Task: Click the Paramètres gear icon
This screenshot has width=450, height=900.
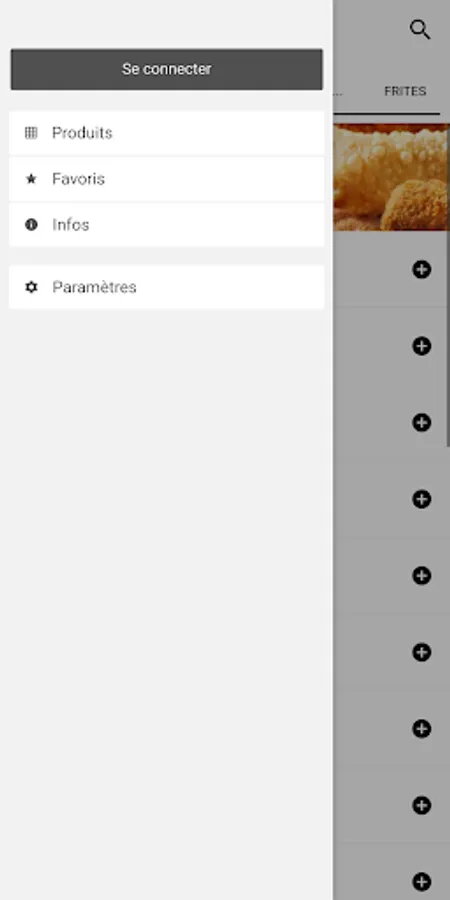Action: pyautogui.click(x=31, y=287)
